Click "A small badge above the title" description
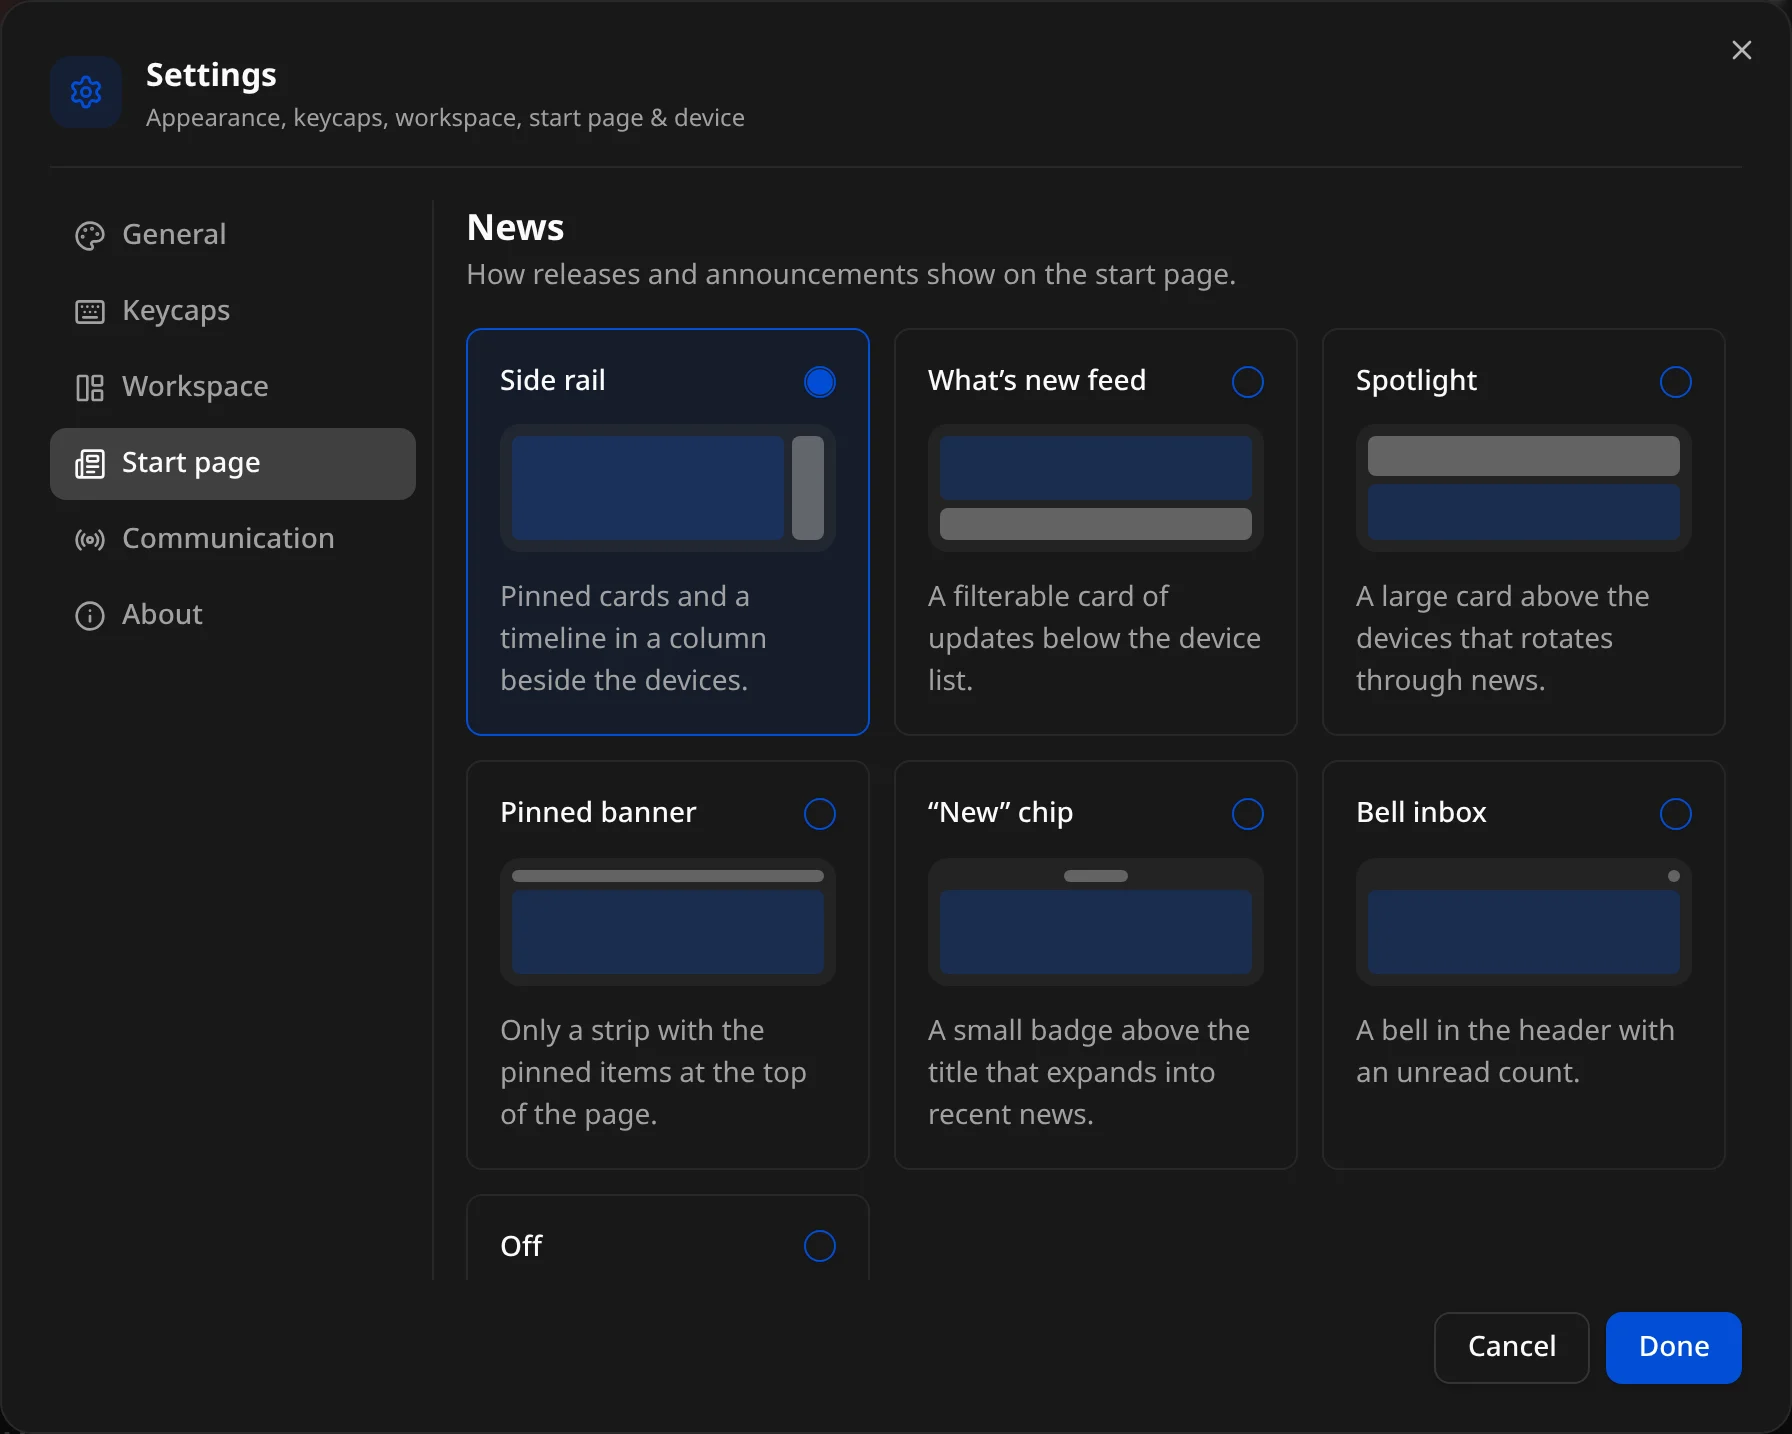 pos(1089,1072)
